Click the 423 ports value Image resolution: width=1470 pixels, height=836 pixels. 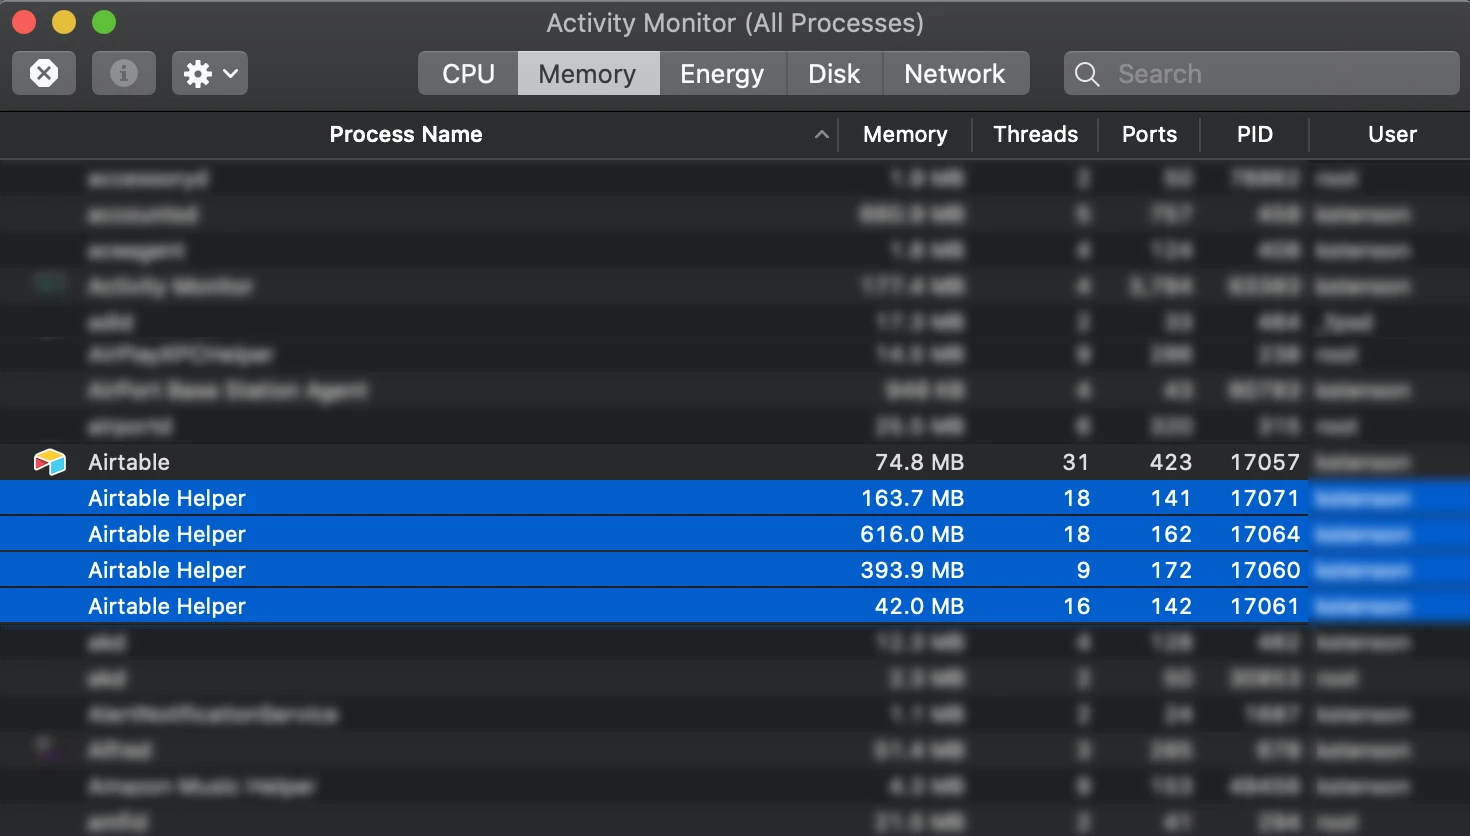click(x=1171, y=462)
